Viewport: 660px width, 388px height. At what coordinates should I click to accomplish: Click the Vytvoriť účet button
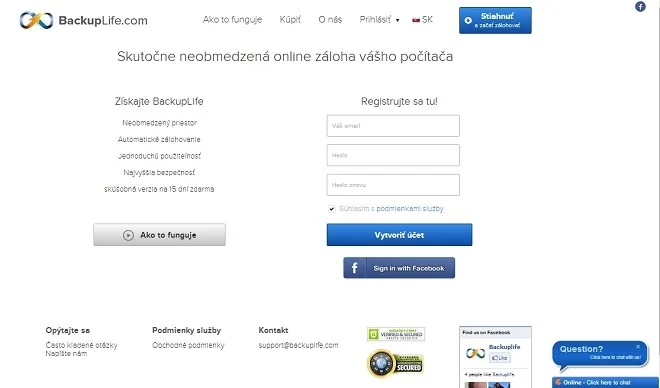(x=399, y=235)
